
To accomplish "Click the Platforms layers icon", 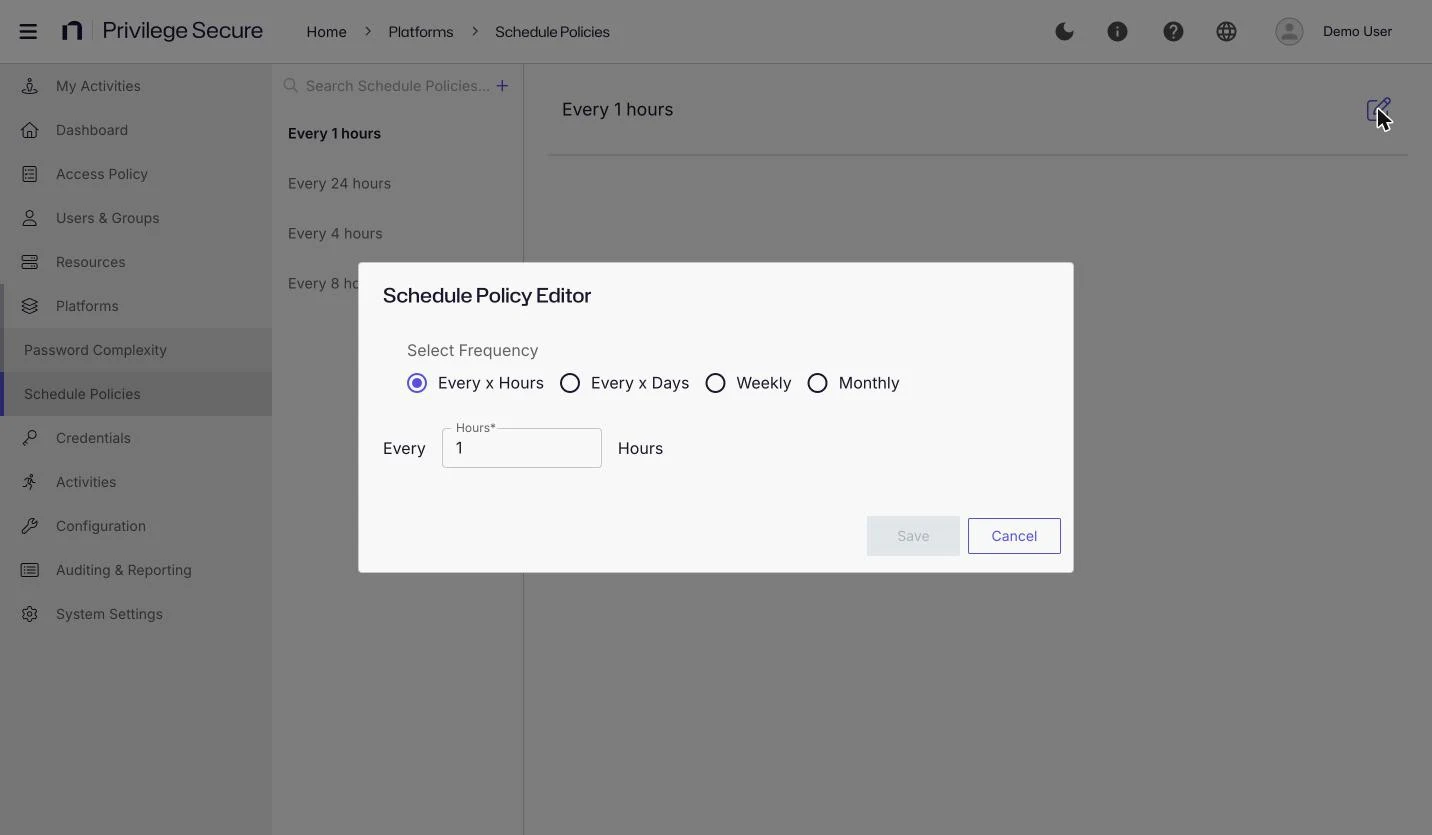I will (x=30, y=306).
